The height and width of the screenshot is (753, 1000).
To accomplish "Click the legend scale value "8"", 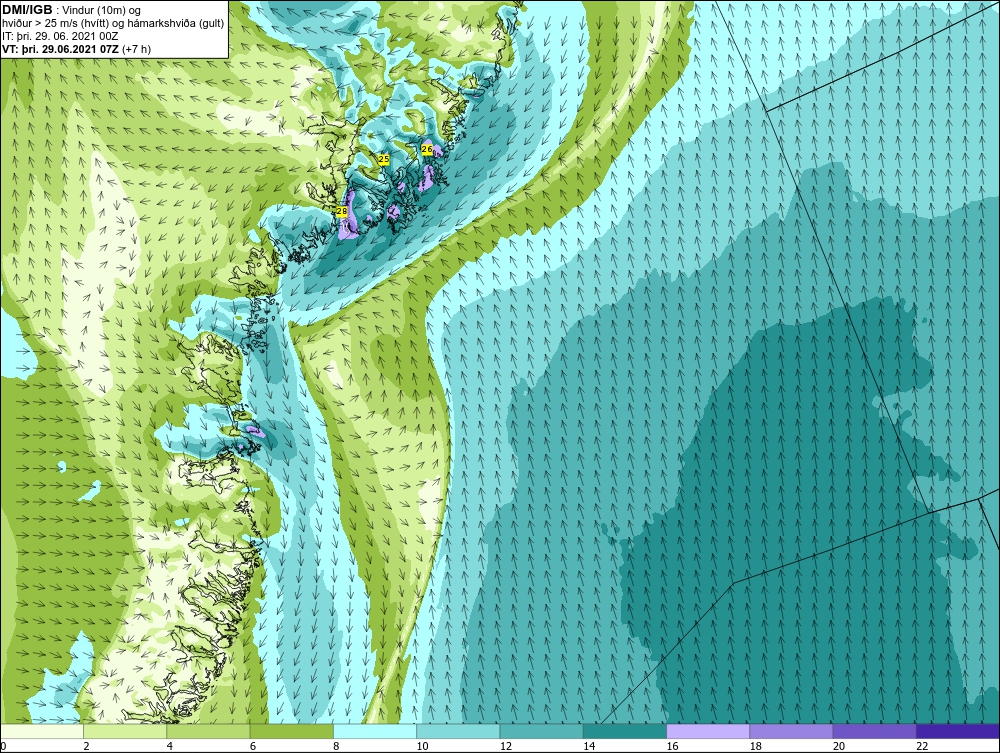I will [x=336, y=746].
